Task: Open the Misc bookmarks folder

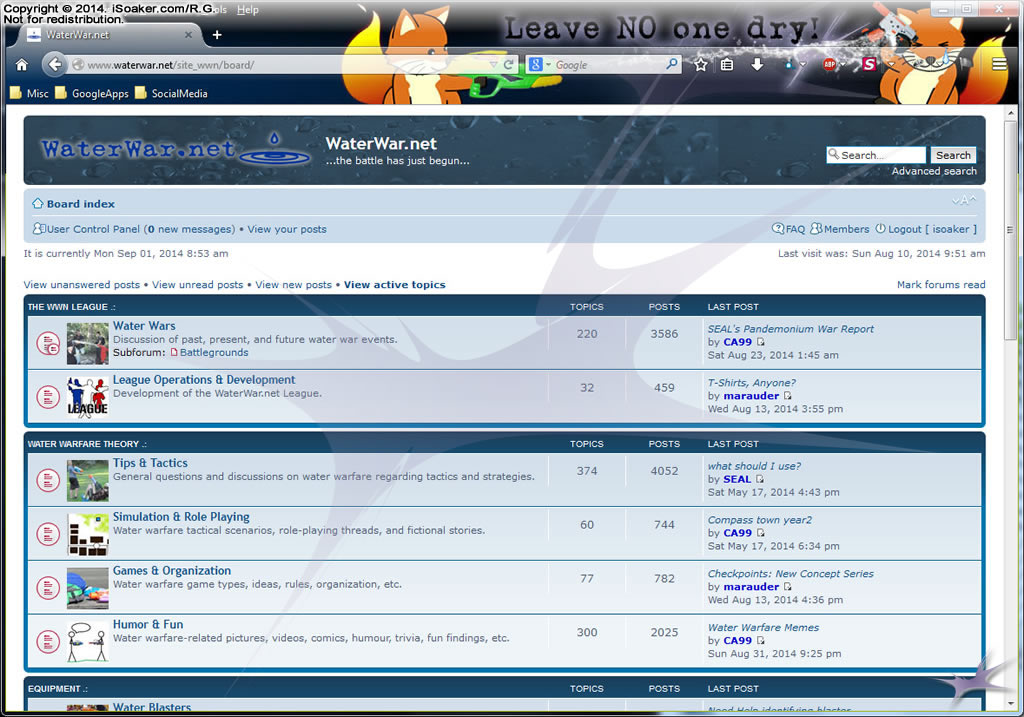Action: click(x=29, y=93)
